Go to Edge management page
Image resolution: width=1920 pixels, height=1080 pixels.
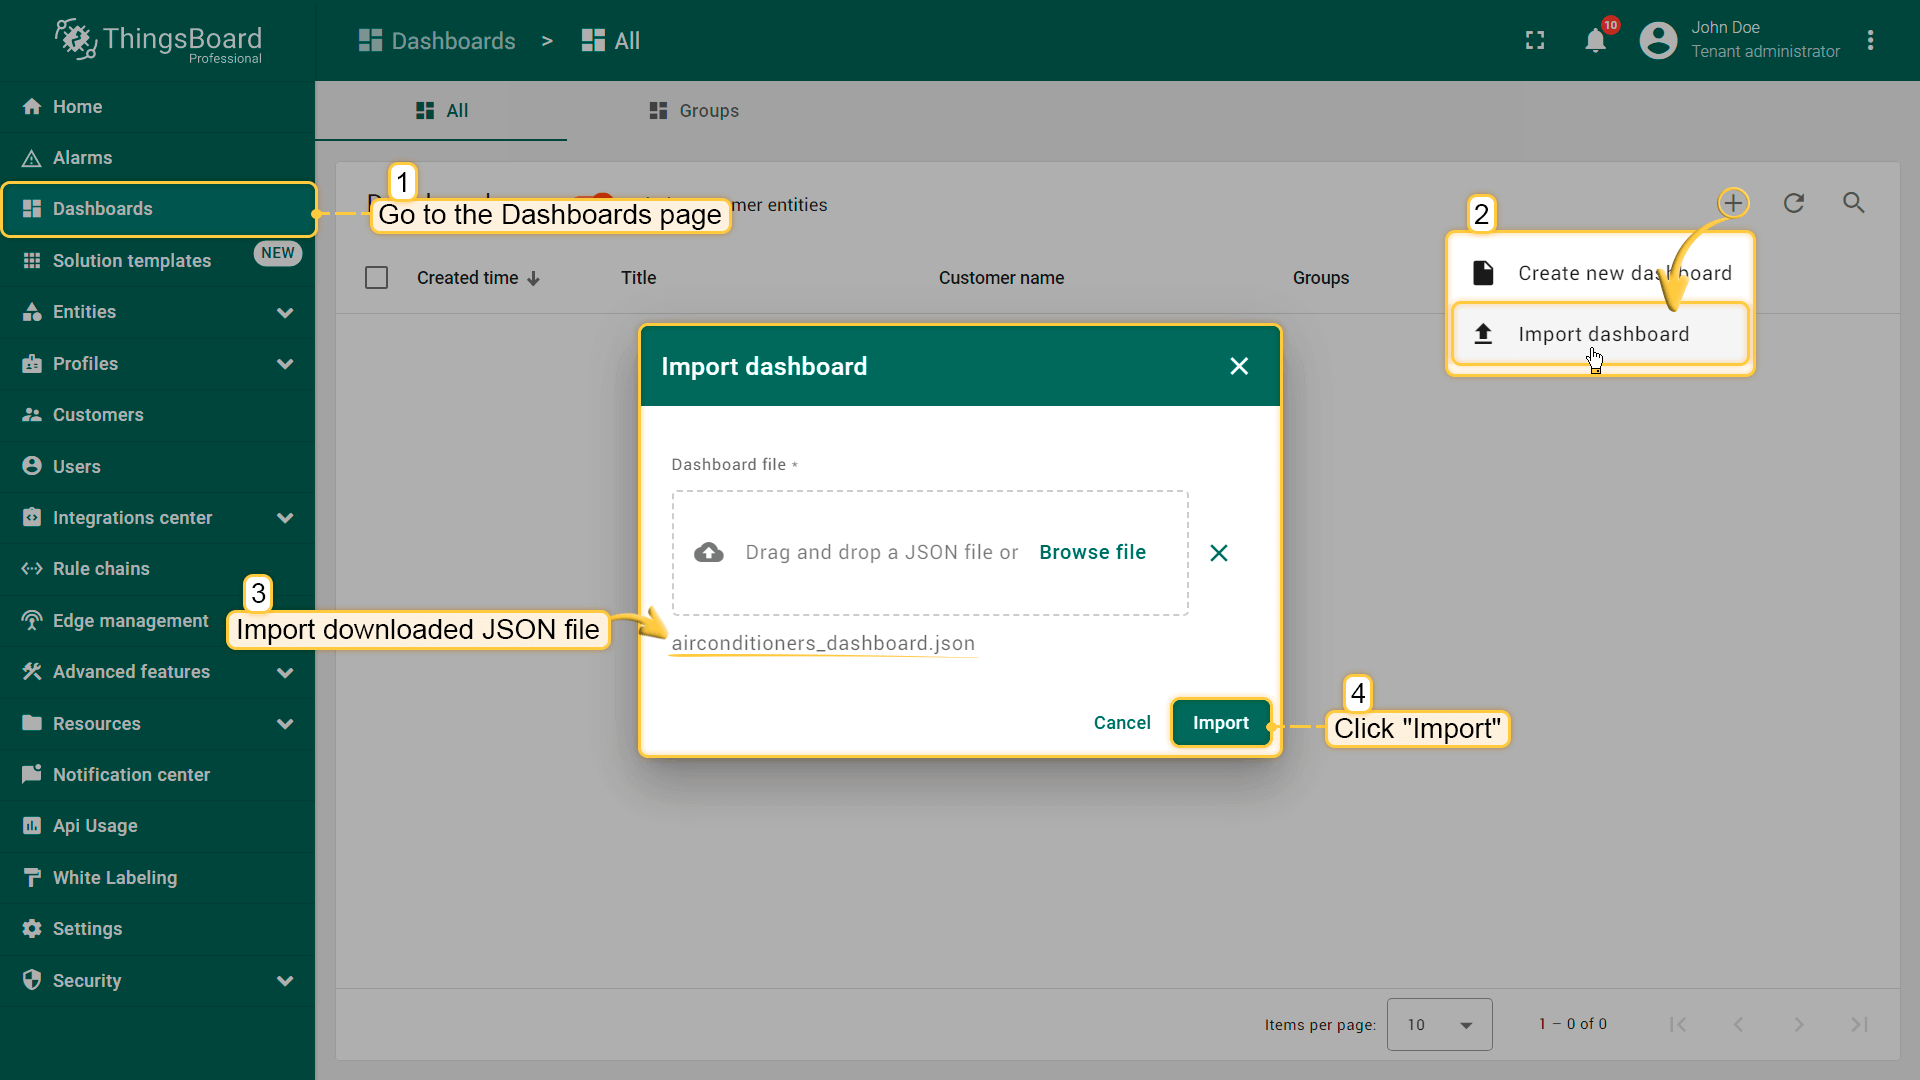(x=130, y=621)
